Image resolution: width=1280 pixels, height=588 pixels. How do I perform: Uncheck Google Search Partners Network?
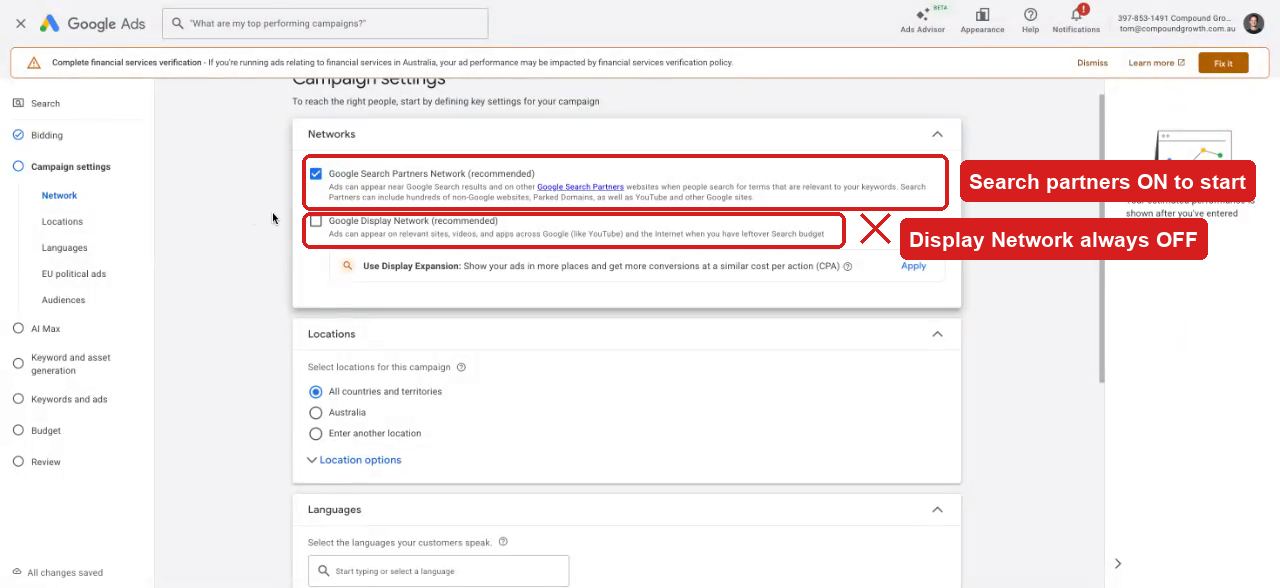pyautogui.click(x=316, y=174)
